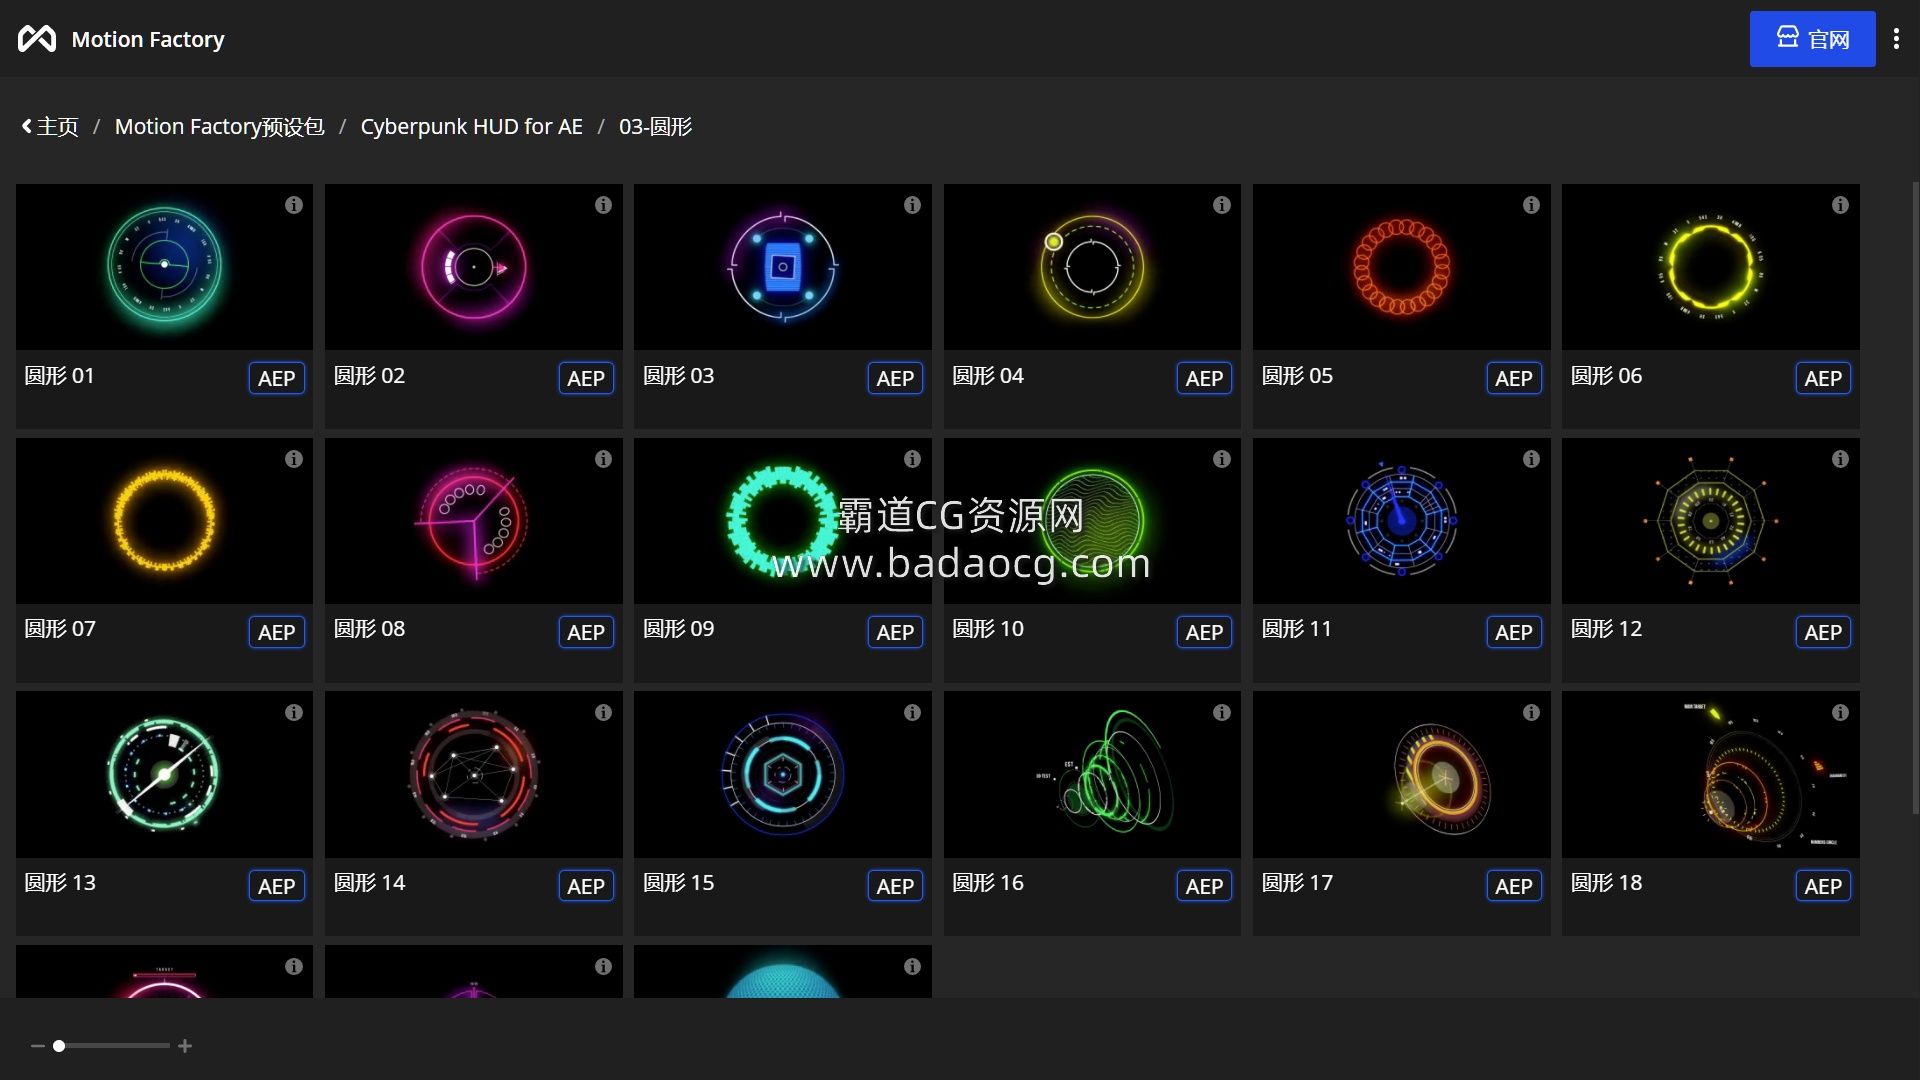Select the 圆形 18 orange orbit thumbnail
1920x1080 pixels.
tap(1710, 775)
